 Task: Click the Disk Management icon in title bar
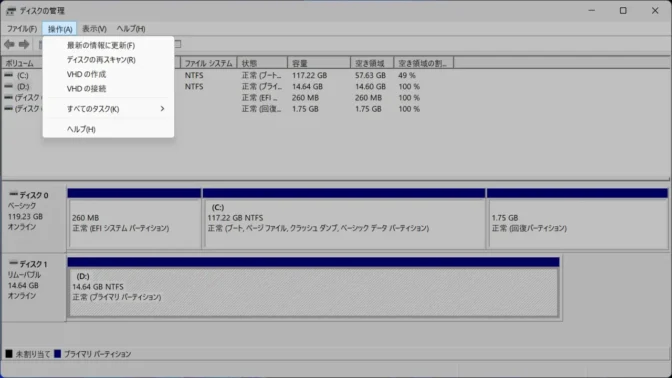point(11,11)
